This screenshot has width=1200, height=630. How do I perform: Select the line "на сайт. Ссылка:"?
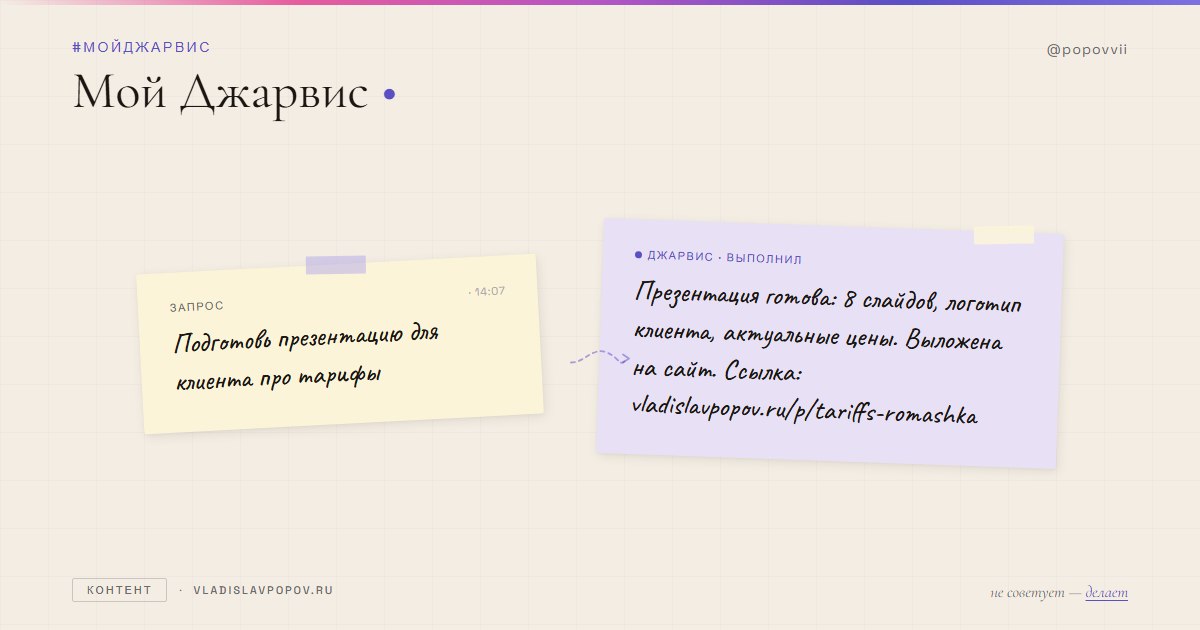point(719,372)
